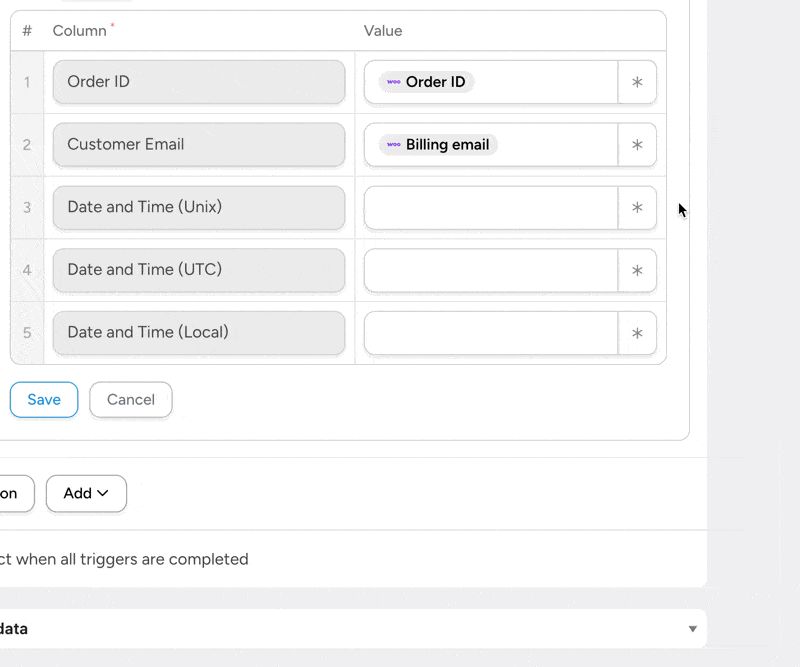
Task: Click the Date and Time (Unix) column field
Action: (x=199, y=208)
